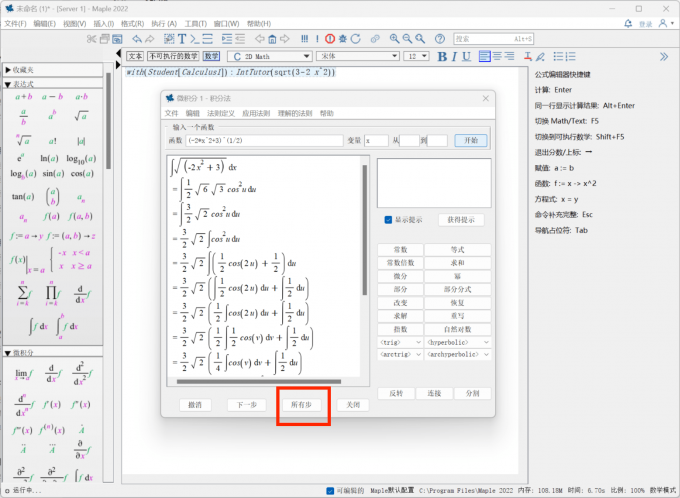Click the undo arrow in the toolbar
Screen dimensions: 680x498
137,39
